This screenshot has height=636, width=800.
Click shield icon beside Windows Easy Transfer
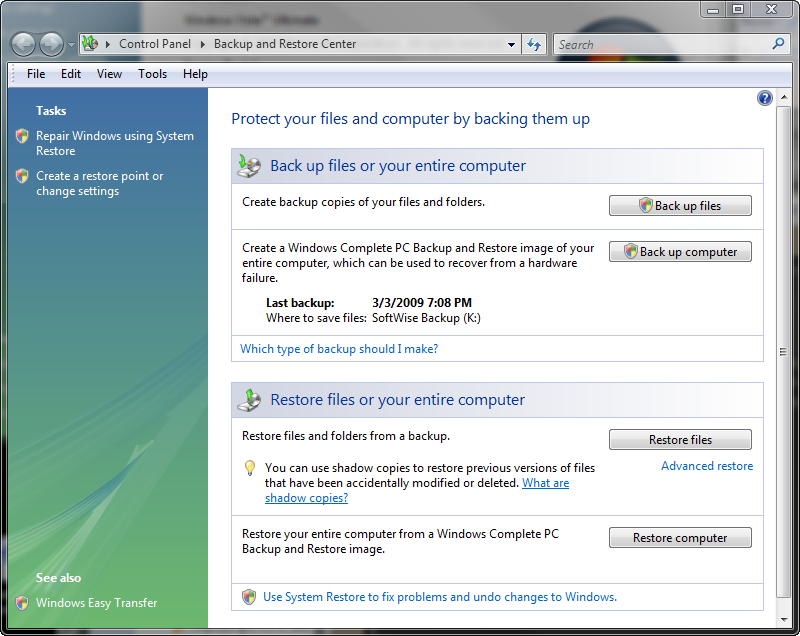(22, 603)
